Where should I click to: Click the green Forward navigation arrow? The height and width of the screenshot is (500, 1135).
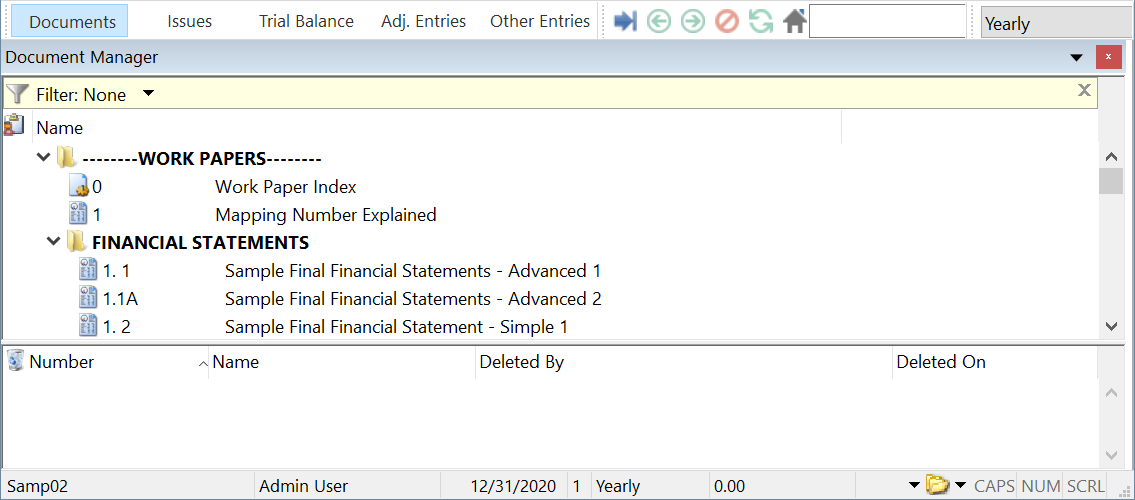[692, 21]
